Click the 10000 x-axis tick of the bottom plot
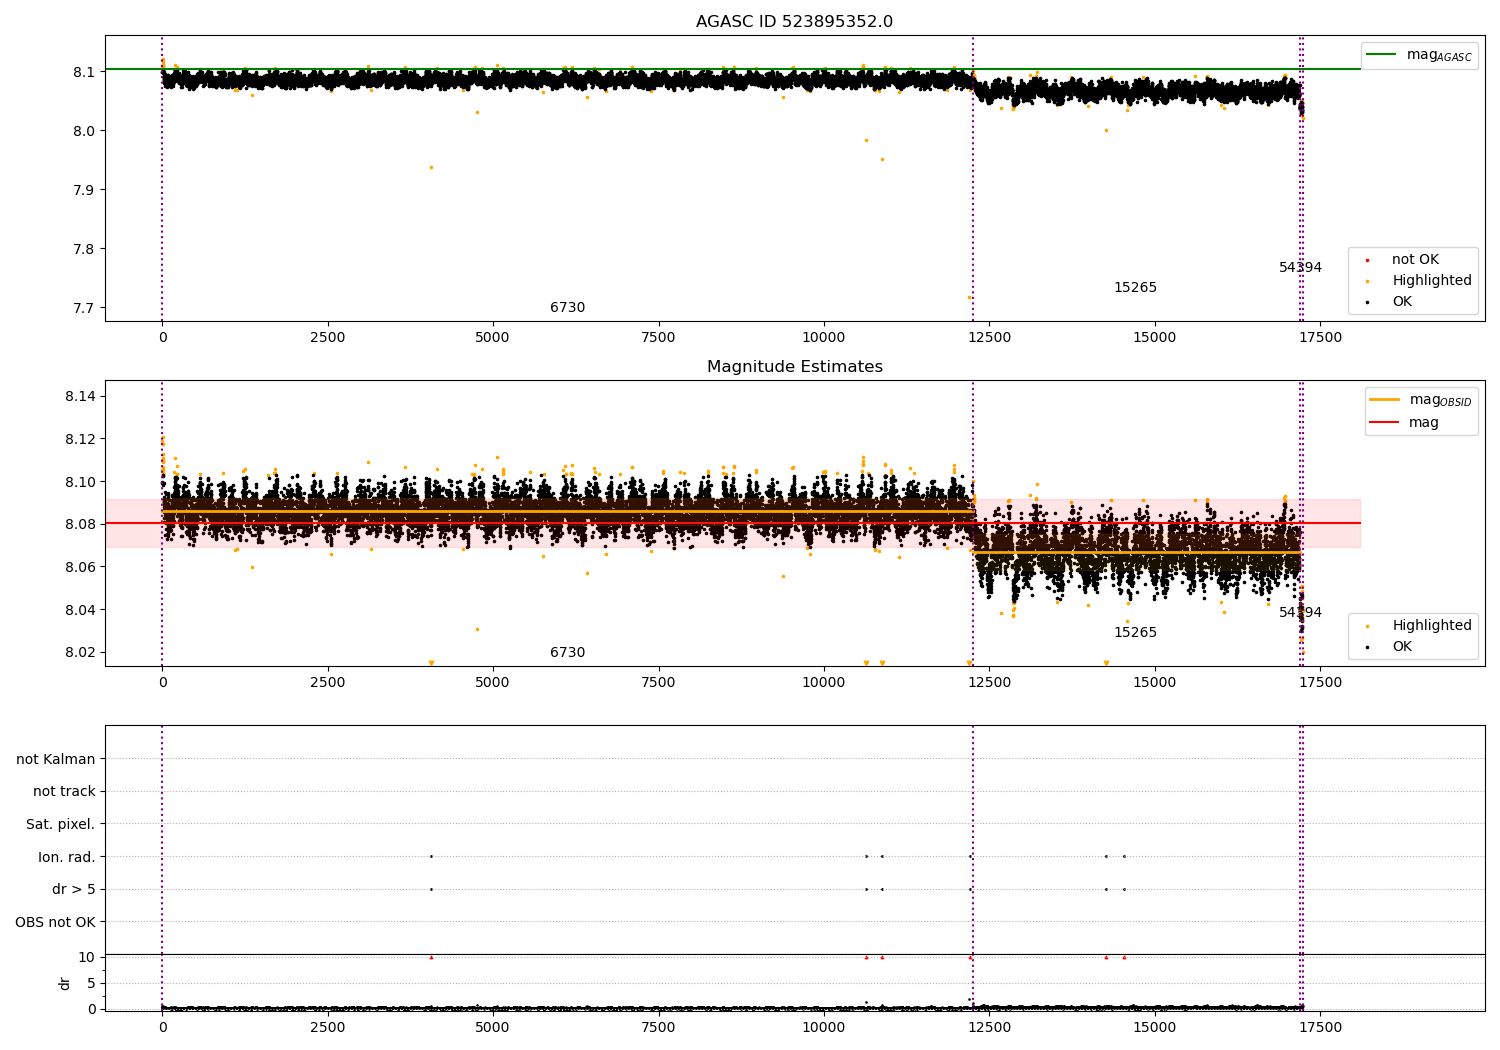Image resolution: width=1500 pixels, height=1050 pixels. [824, 1027]
